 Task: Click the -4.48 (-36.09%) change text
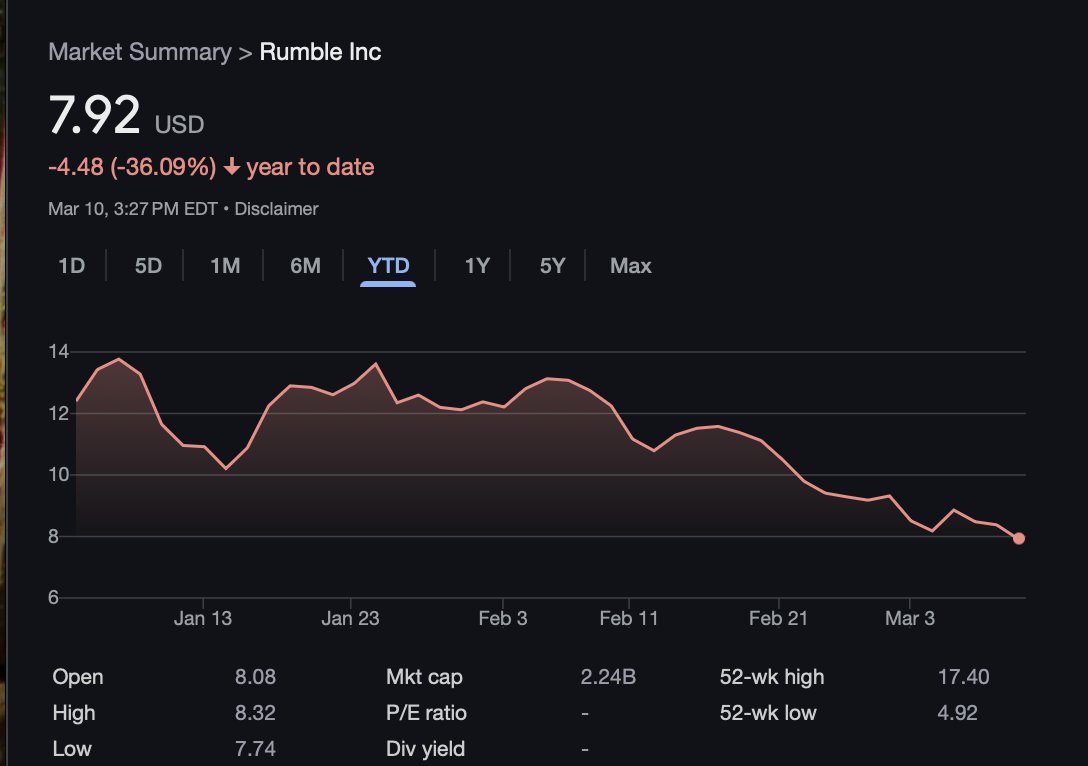[x=132, y=167]
